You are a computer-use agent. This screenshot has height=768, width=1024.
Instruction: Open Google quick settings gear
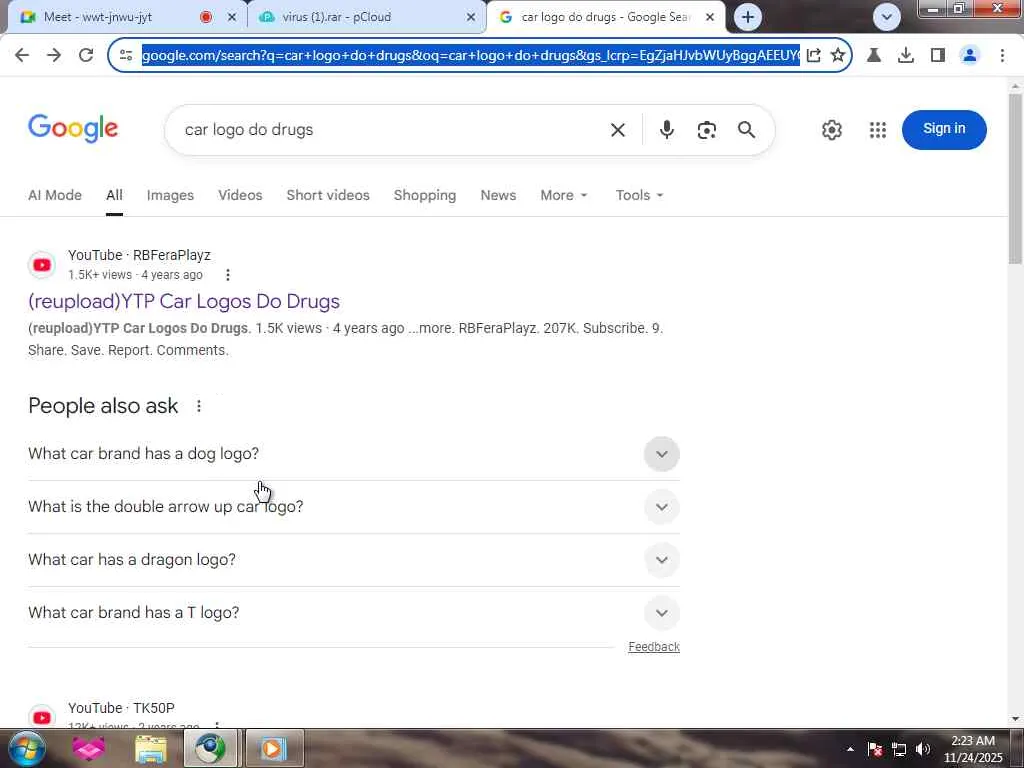[x=831, y=130]
